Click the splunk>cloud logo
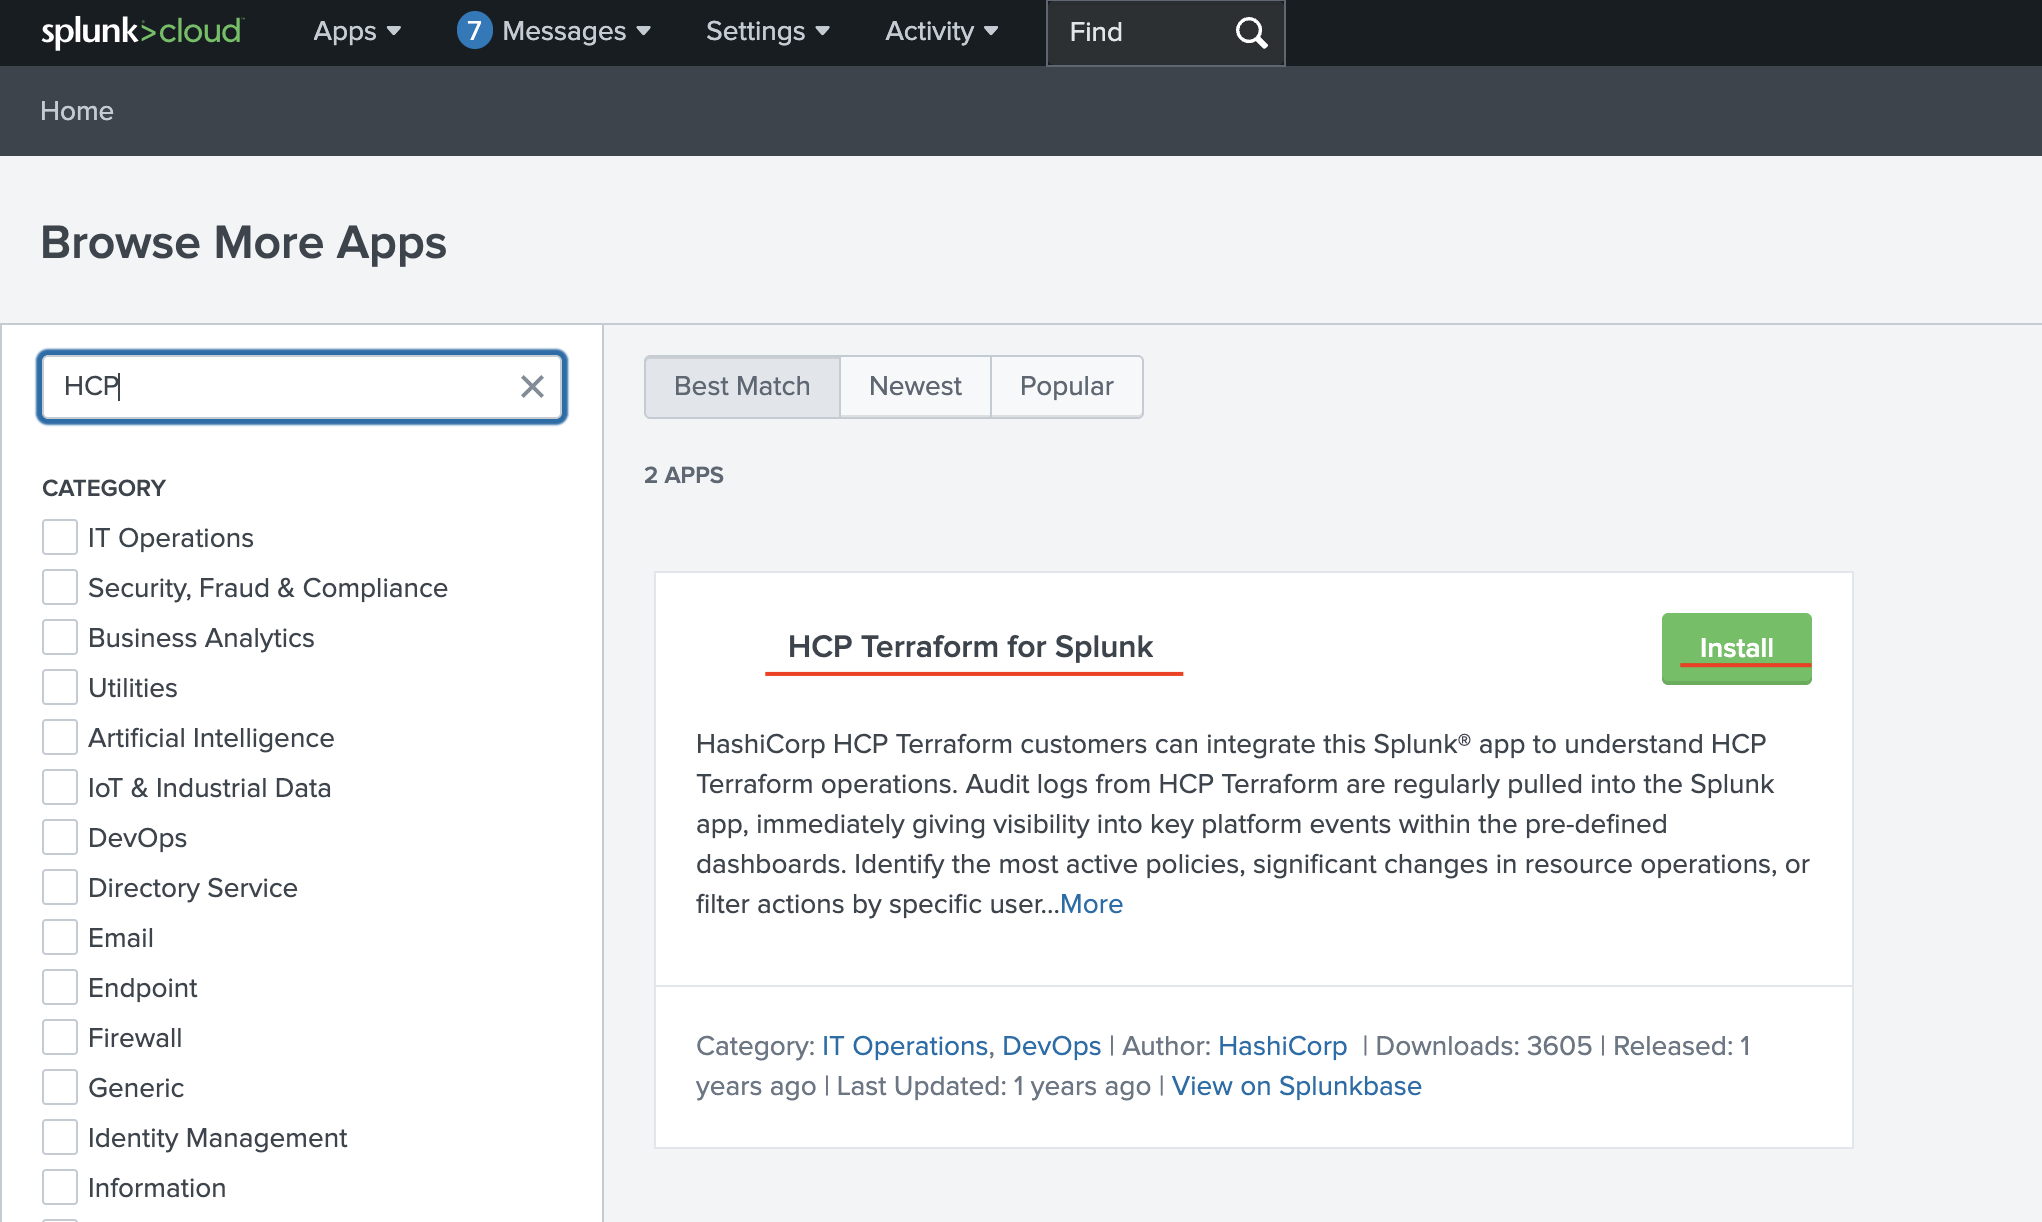This screenshot has width=2042, height=1222. pos(141,32)
